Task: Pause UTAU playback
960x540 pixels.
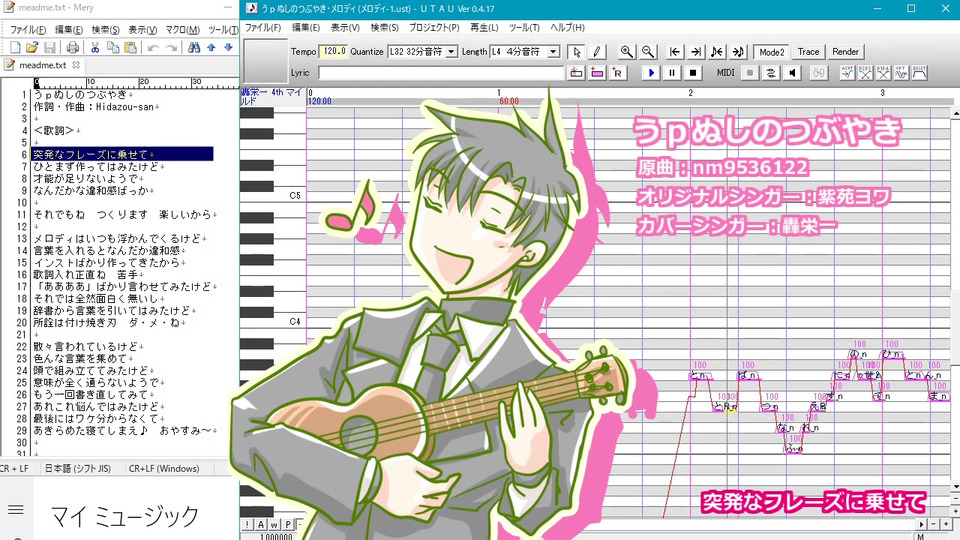Action: click(x=672, y=73)
